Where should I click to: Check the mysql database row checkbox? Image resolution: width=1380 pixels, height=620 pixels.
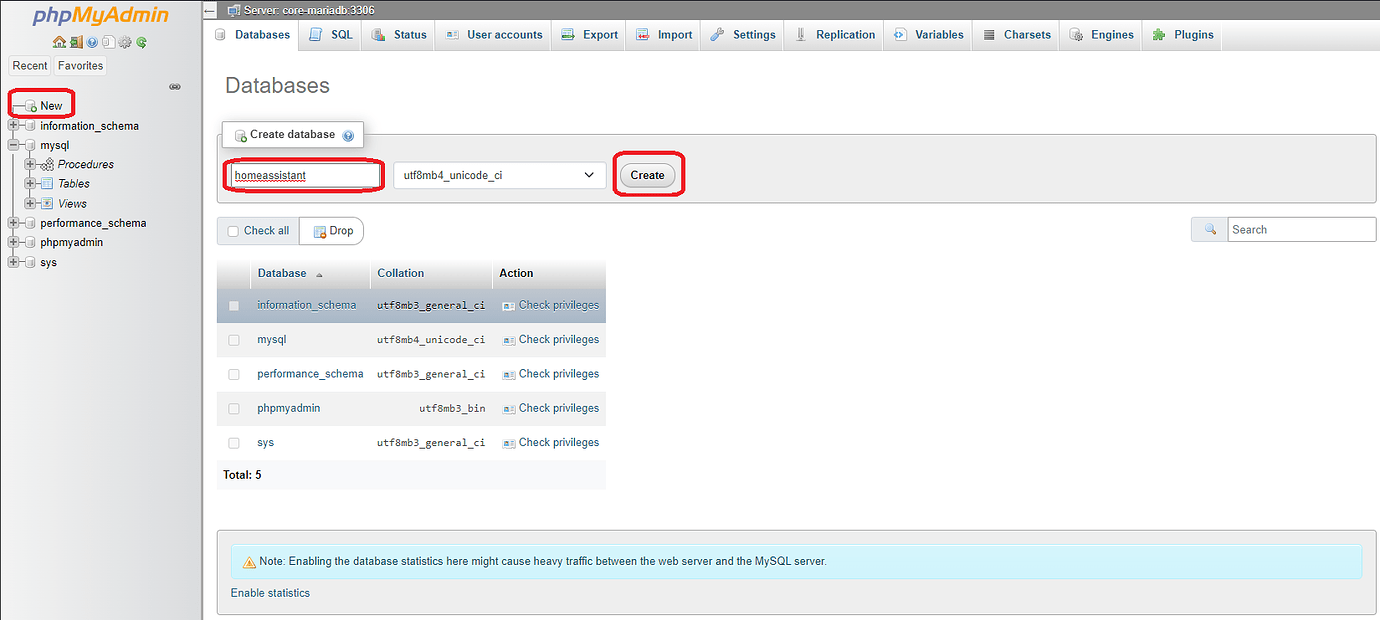234,339
